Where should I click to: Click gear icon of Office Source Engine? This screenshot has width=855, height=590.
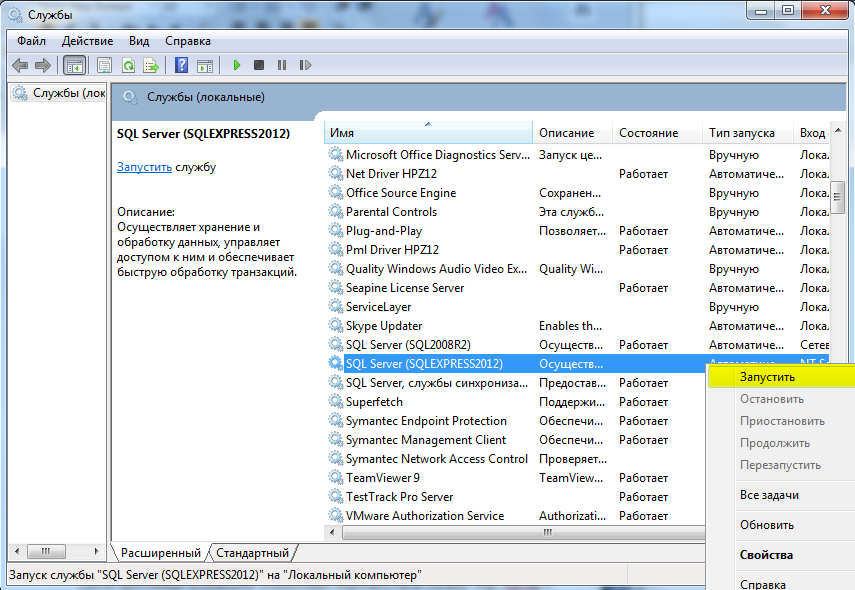tap(335, 192)
